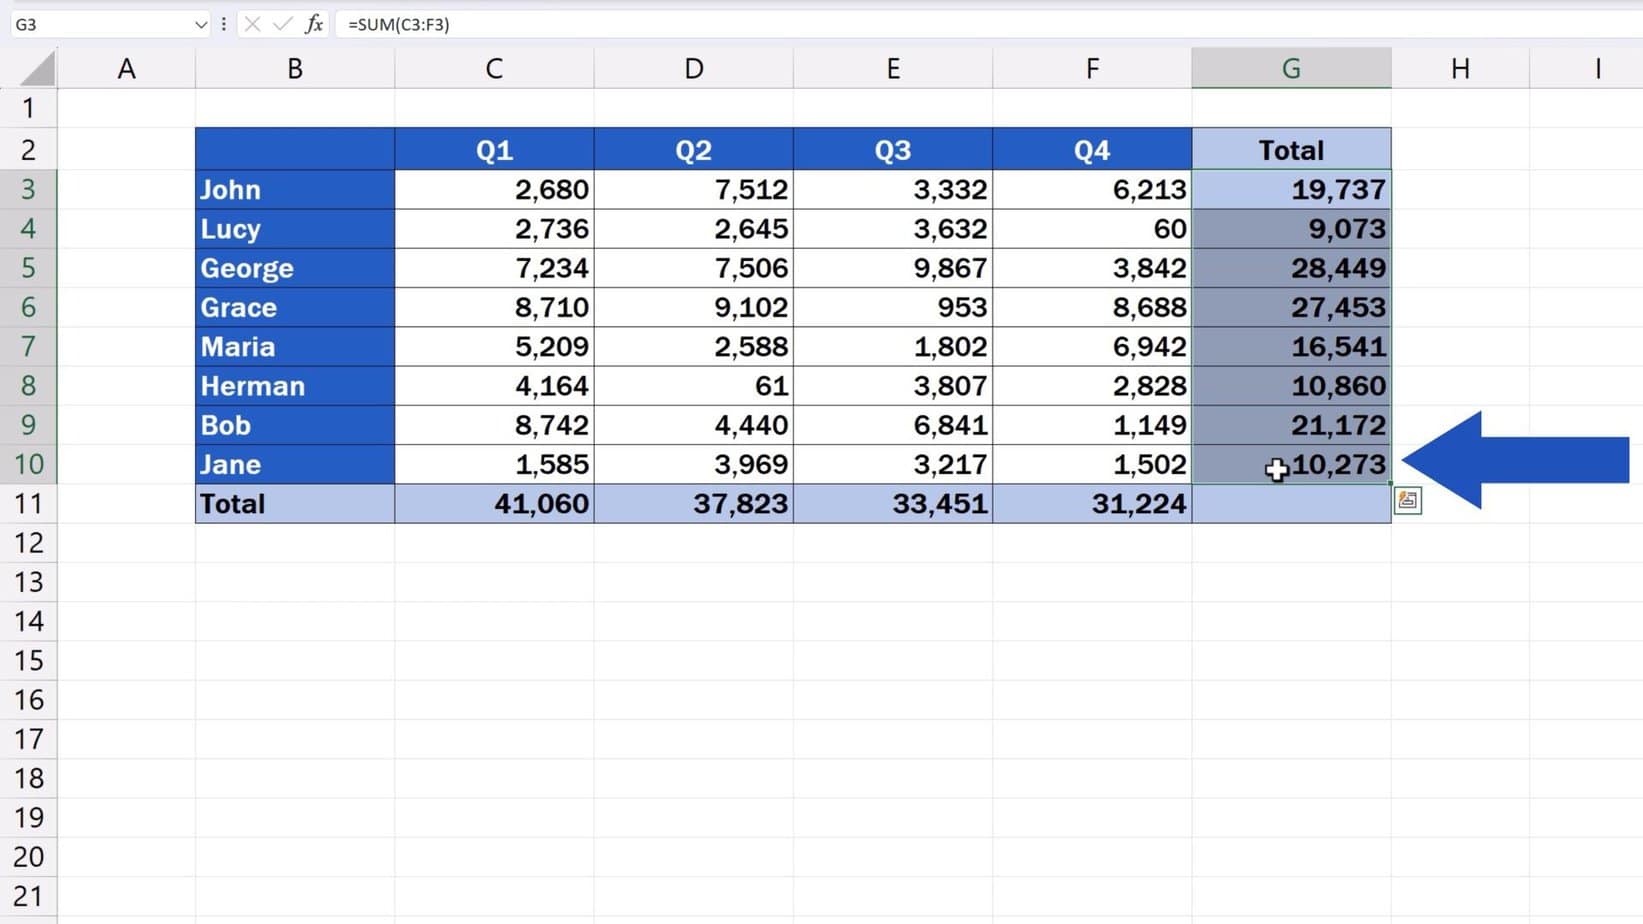
Task: Open the three-dot menu next to Name Box
Action: [223, 24]
